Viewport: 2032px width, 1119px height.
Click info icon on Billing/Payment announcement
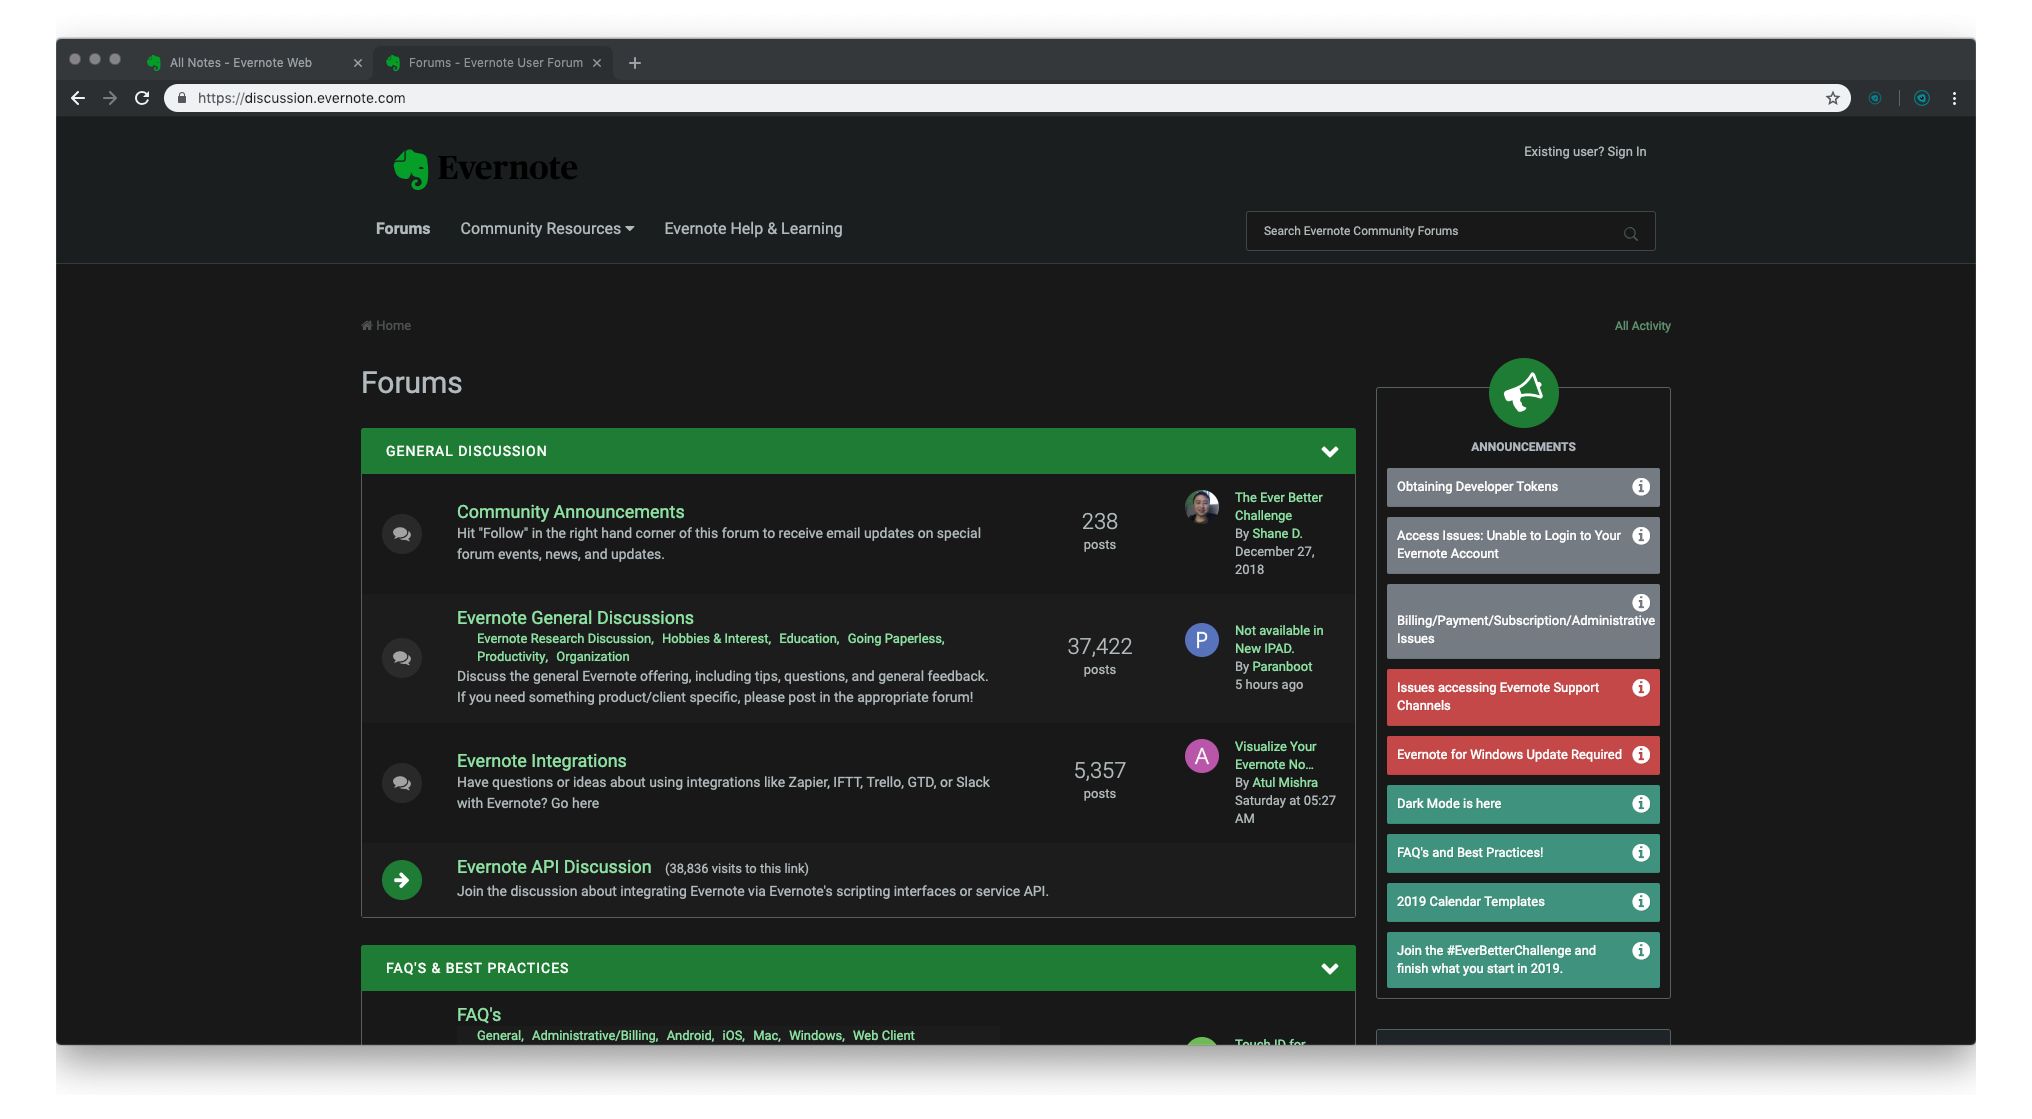pyautogui.click(x=1641, y=603)
